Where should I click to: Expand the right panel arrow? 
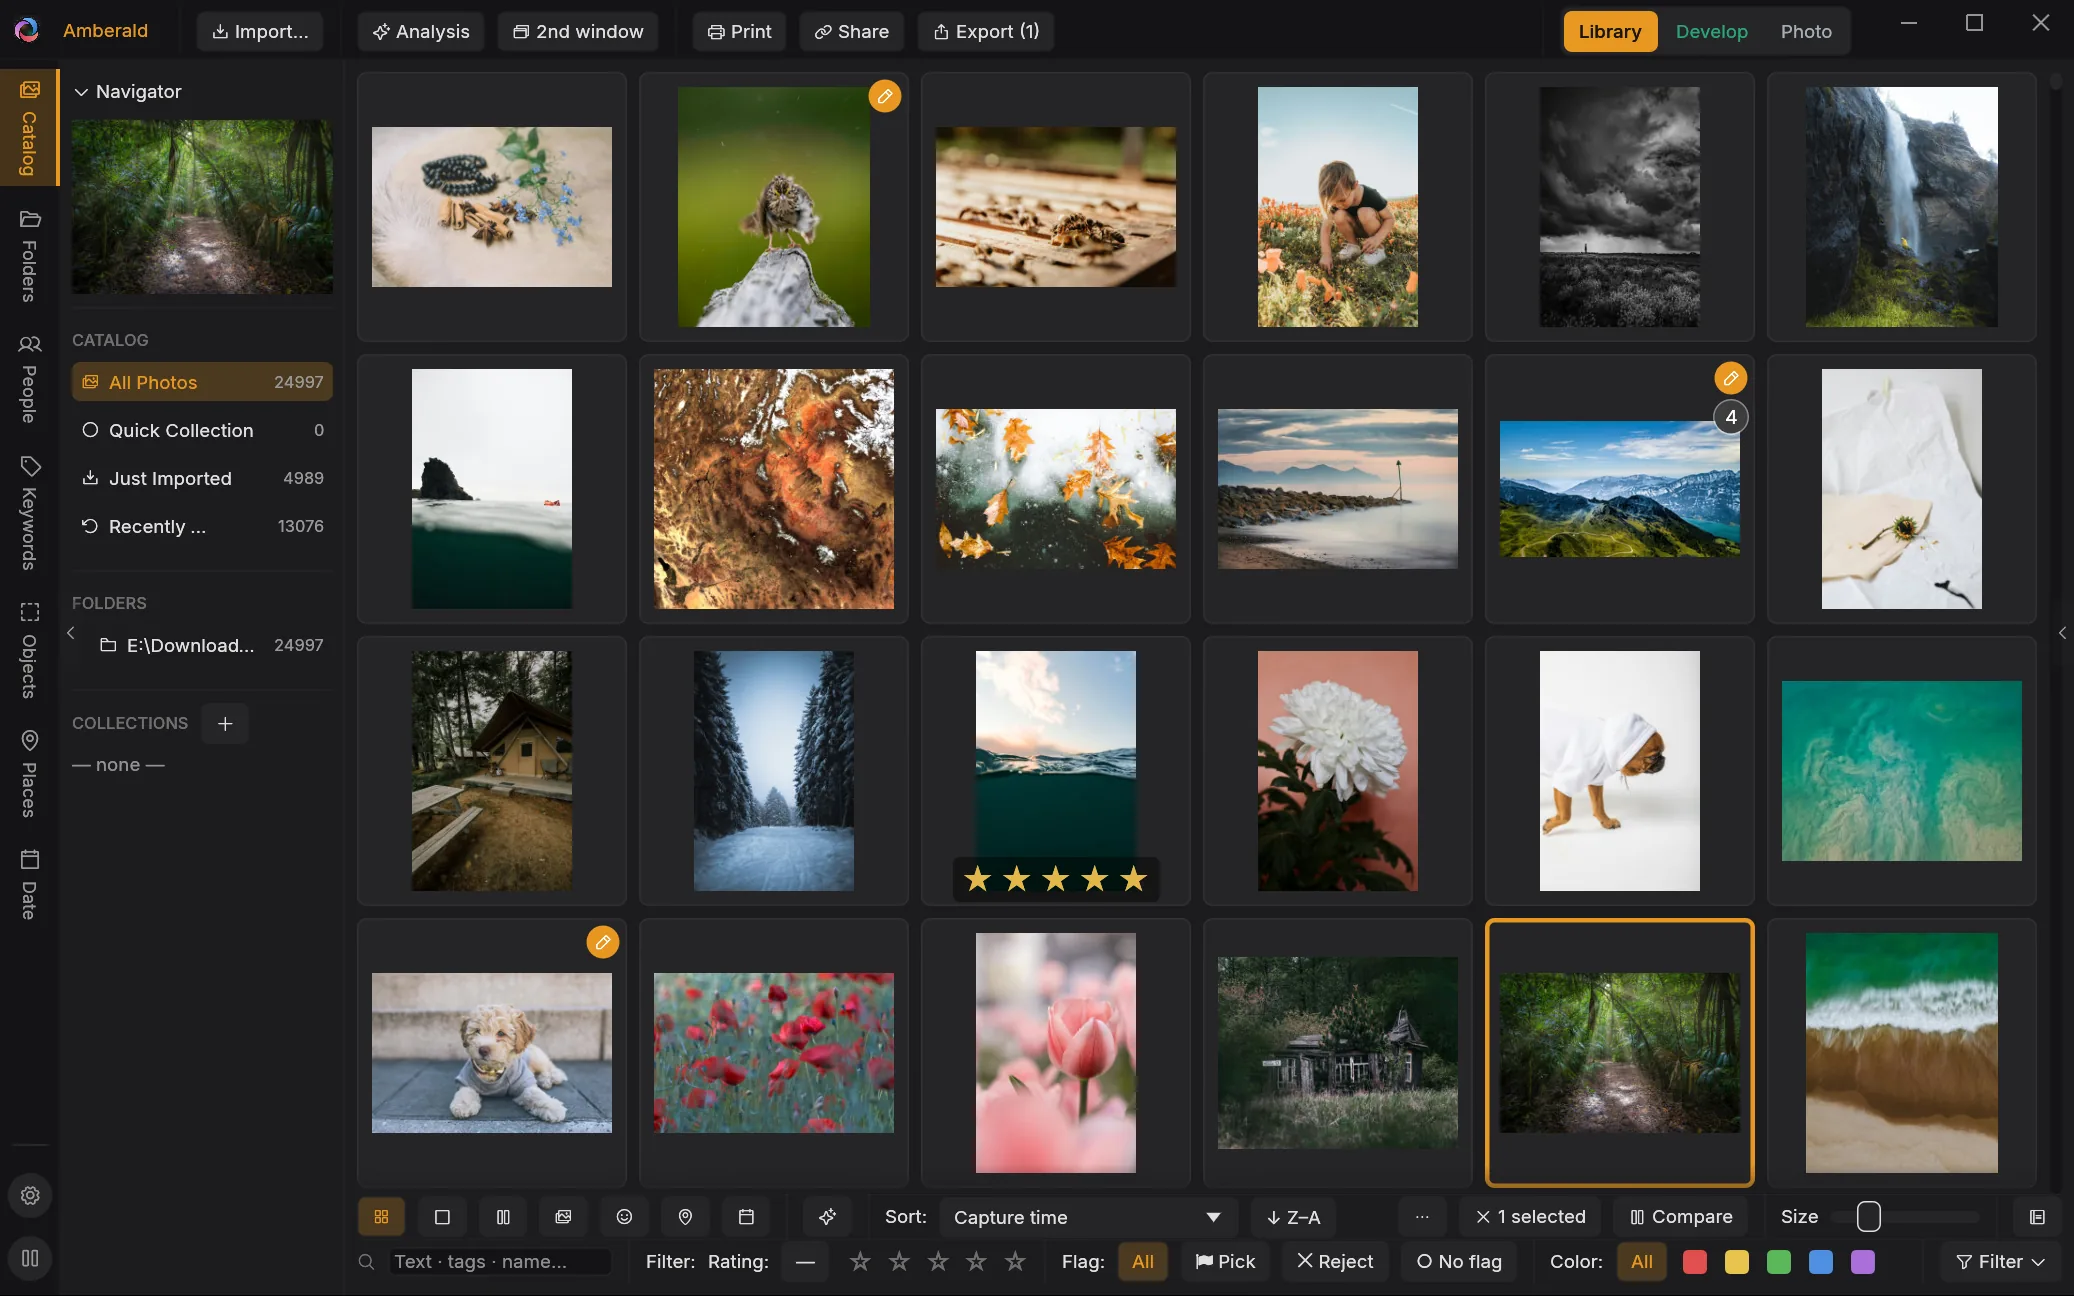click(x=2062, y=633)
